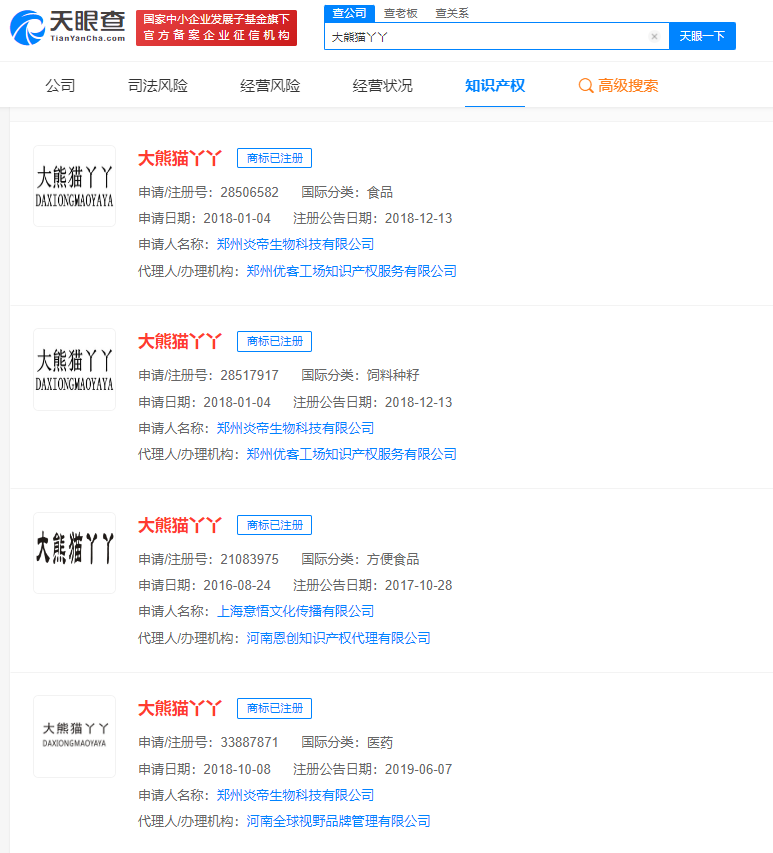This screenshot has height=853, width=773.
Task: Click 国际分类 value 饲料种籽
Action: pyautogui.click(x=393, y=375)
